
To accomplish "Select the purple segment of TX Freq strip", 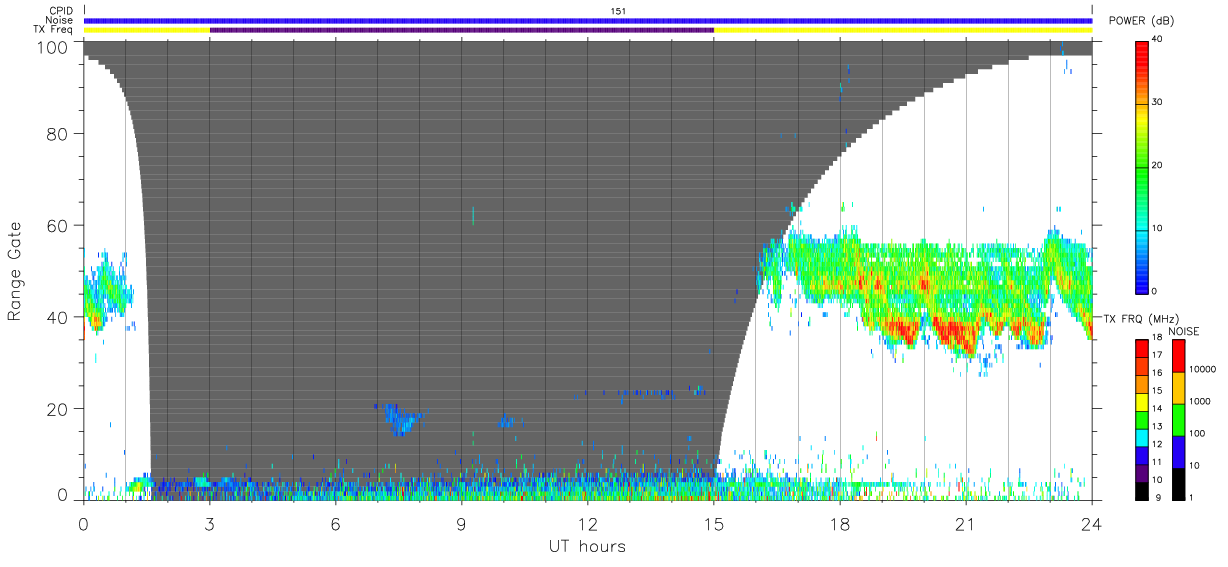I will [x=462, y=30].
